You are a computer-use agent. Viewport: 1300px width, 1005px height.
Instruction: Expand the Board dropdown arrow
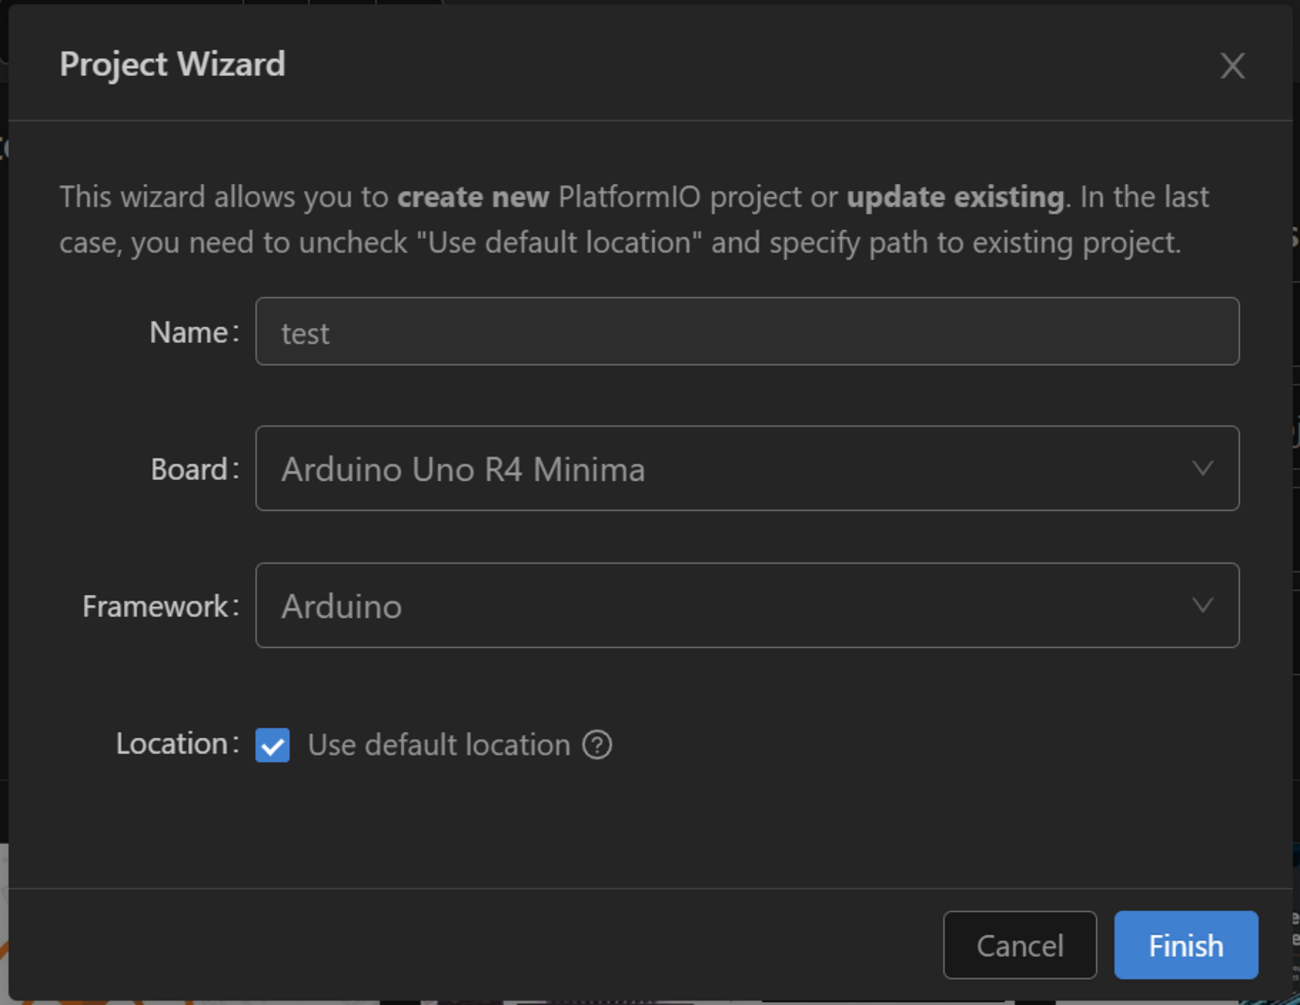(1202, 469)
